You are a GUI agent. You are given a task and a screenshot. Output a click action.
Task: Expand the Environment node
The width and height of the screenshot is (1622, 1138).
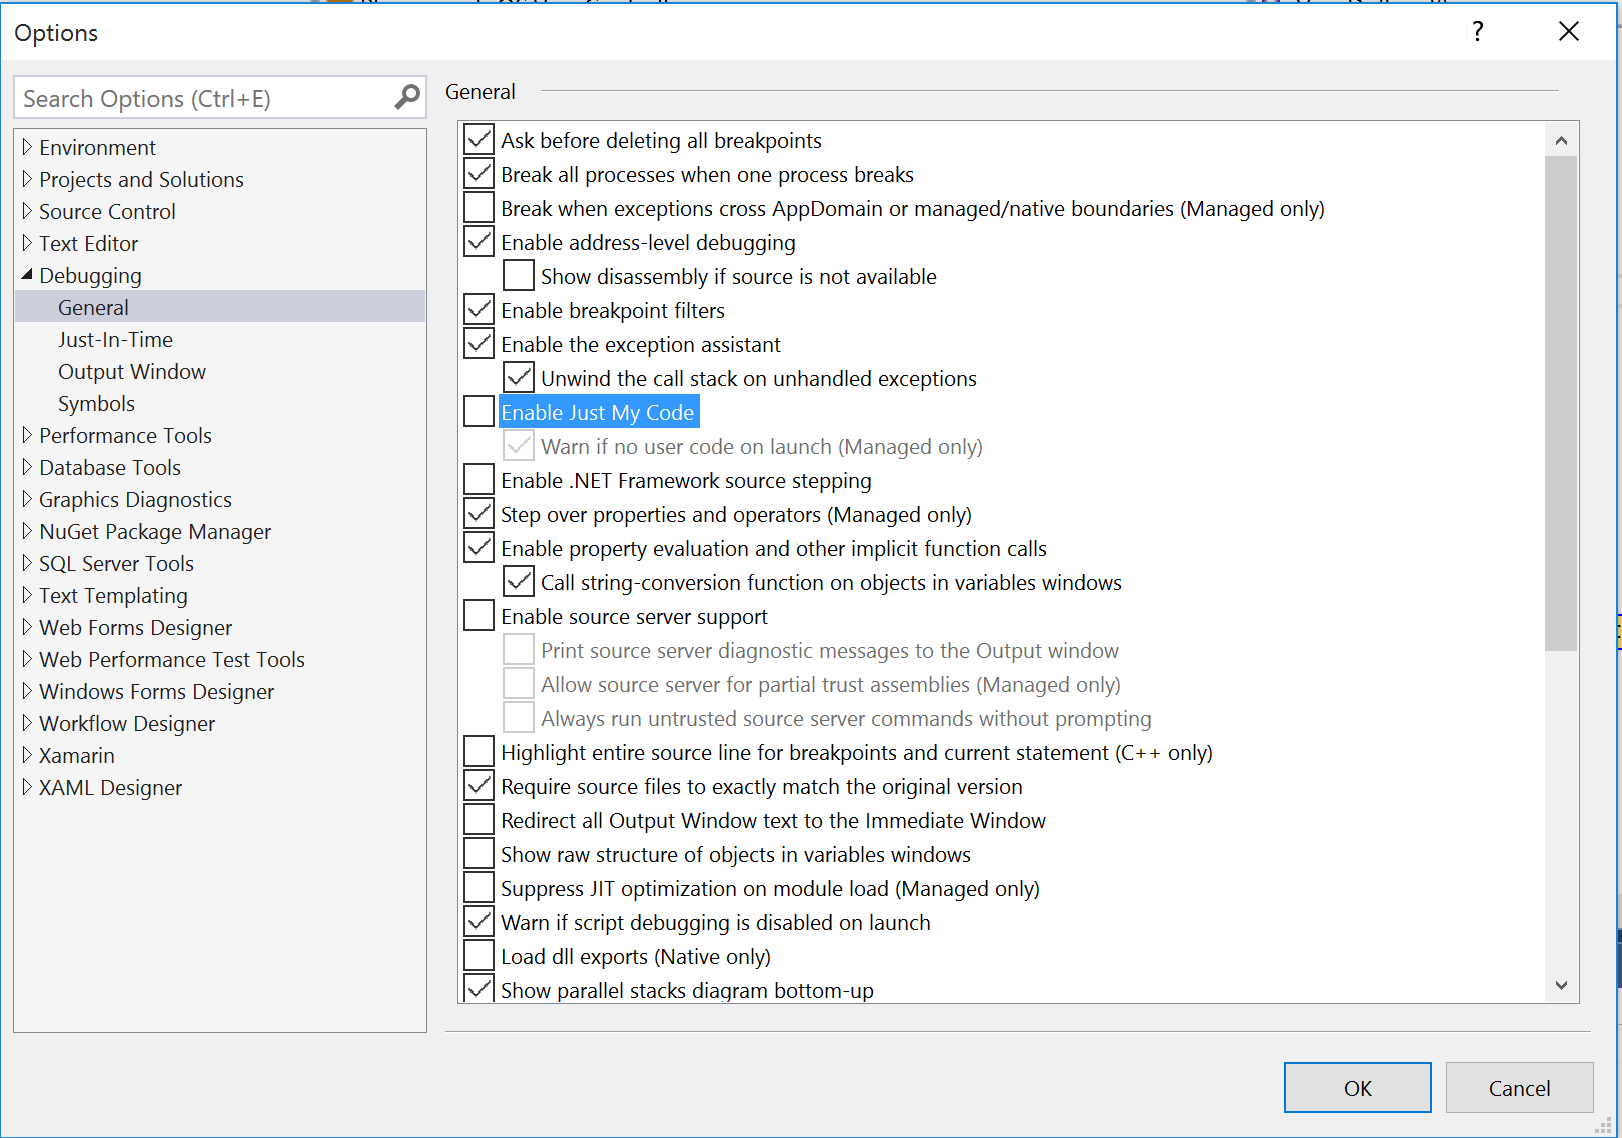coord(27,147)
